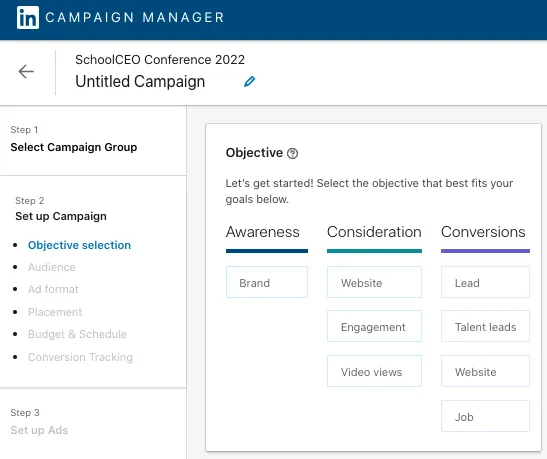Viewport: 547px width, 459px height.
Task: Click the LinkedIn logo icon
Action: point(28,17)
